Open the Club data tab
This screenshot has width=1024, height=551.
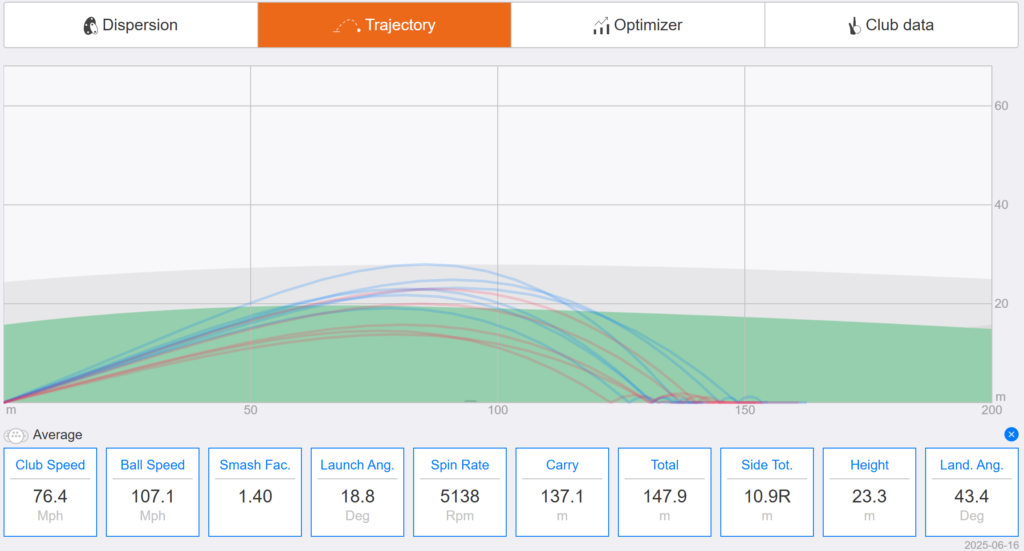[x=891, y=25]
